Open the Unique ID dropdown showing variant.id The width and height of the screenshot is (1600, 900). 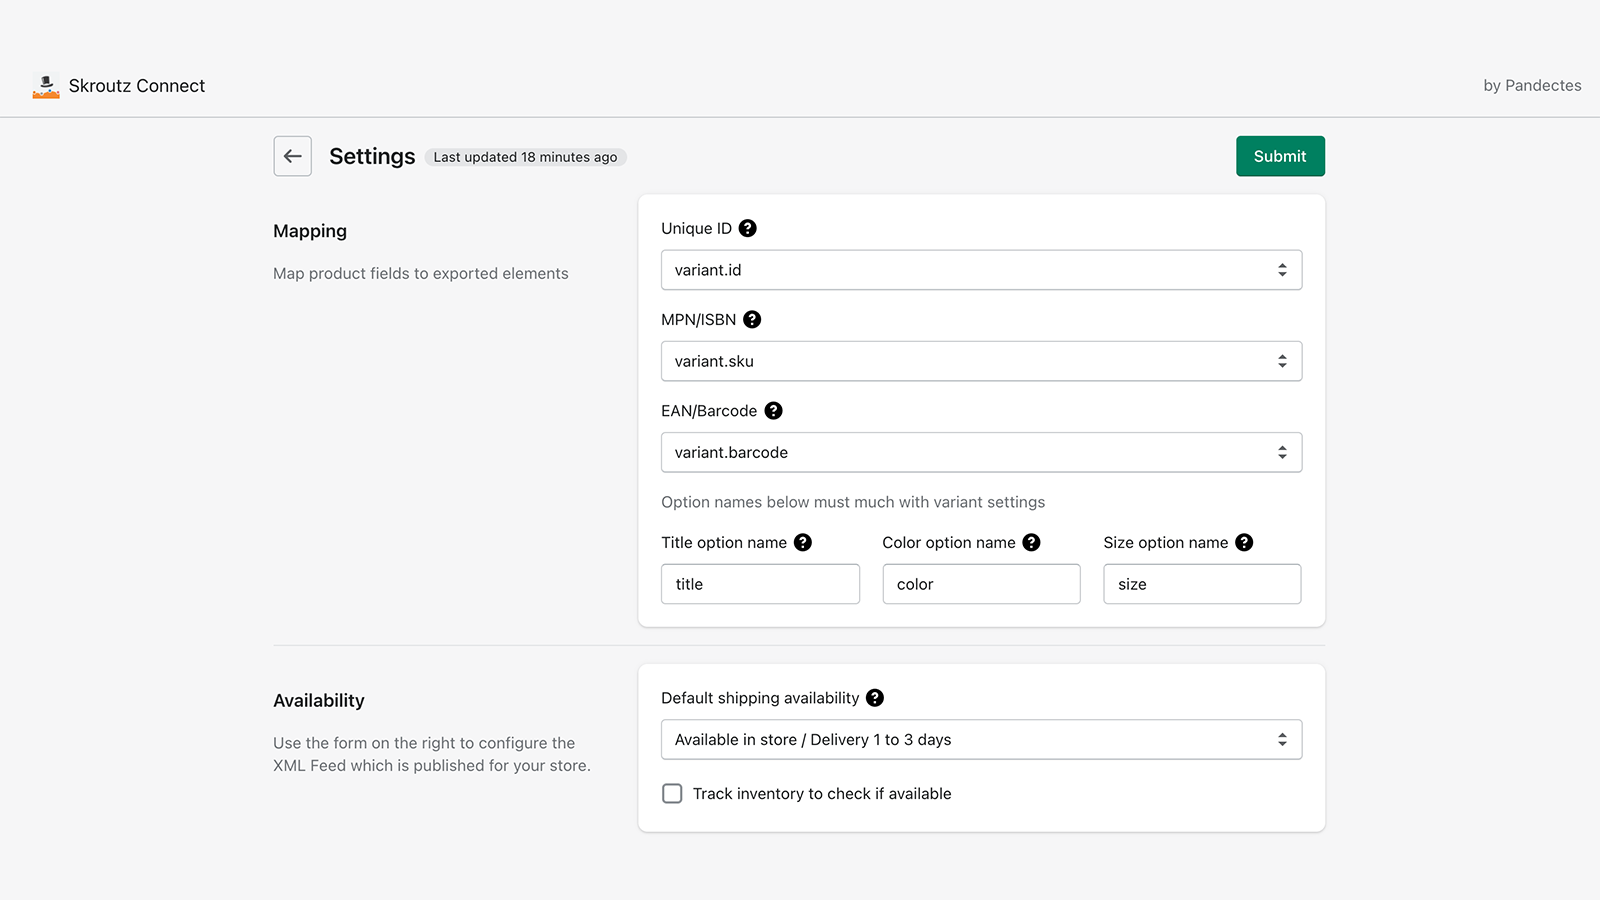pyautogui.click(x=981, y=270)
